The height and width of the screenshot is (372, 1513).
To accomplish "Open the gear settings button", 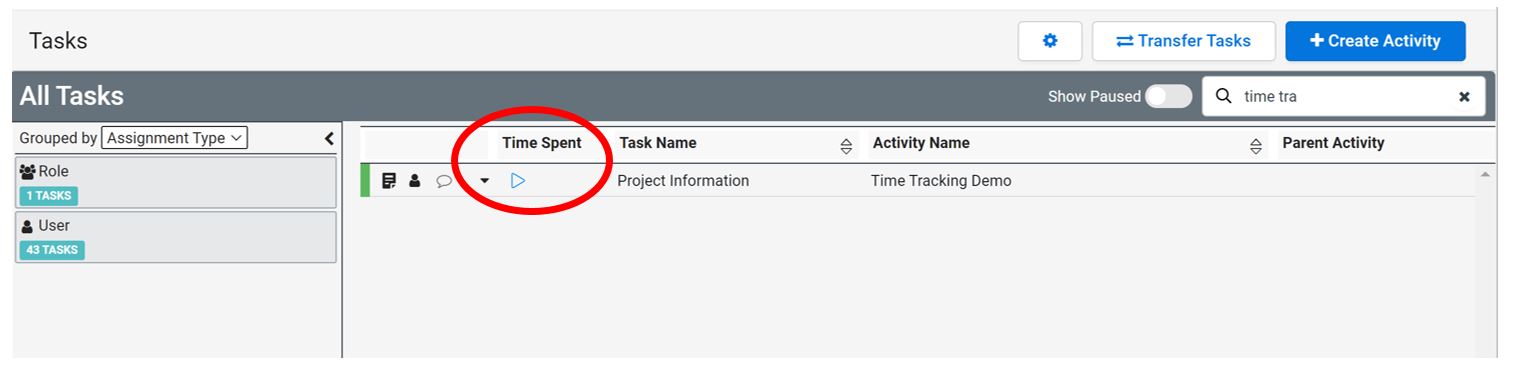I will coord(1050,41).
